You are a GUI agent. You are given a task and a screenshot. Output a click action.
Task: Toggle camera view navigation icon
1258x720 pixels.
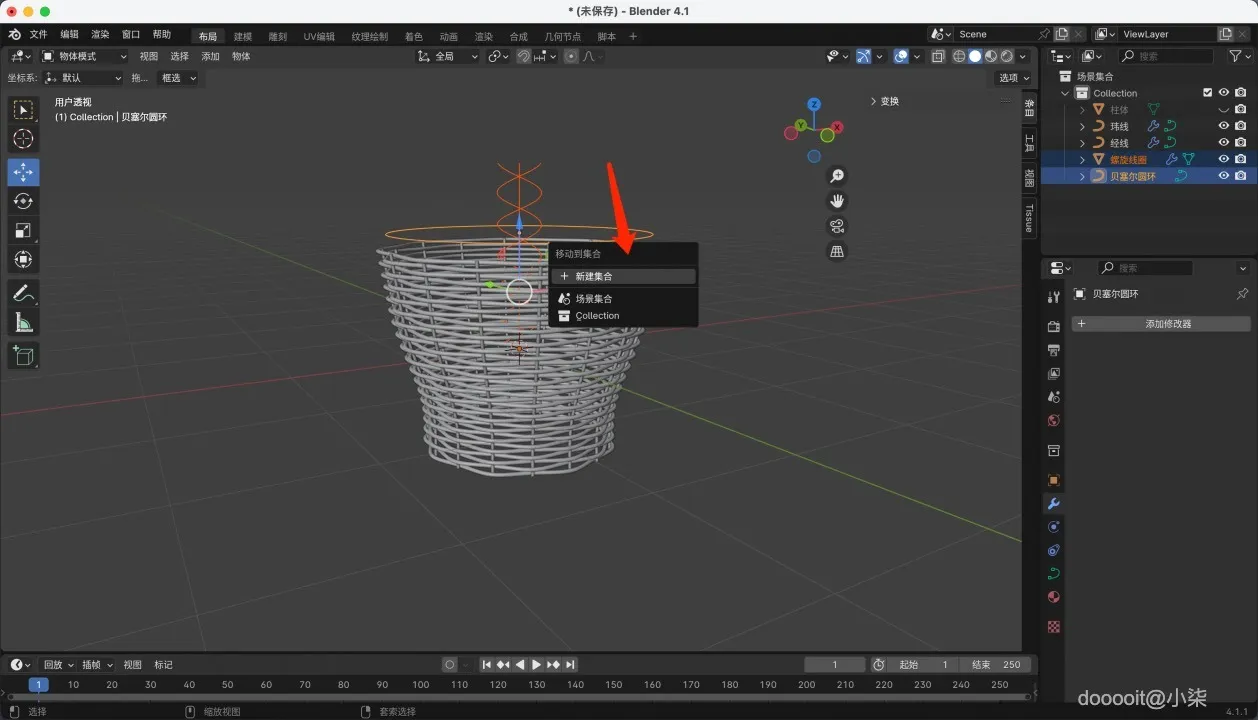coord(837,226)
